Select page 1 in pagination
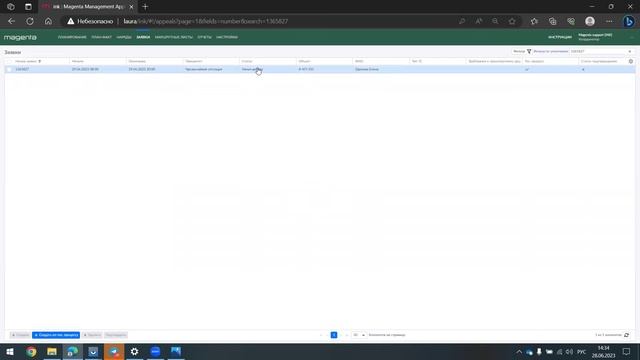640x360 pixels. click(334, 335)
